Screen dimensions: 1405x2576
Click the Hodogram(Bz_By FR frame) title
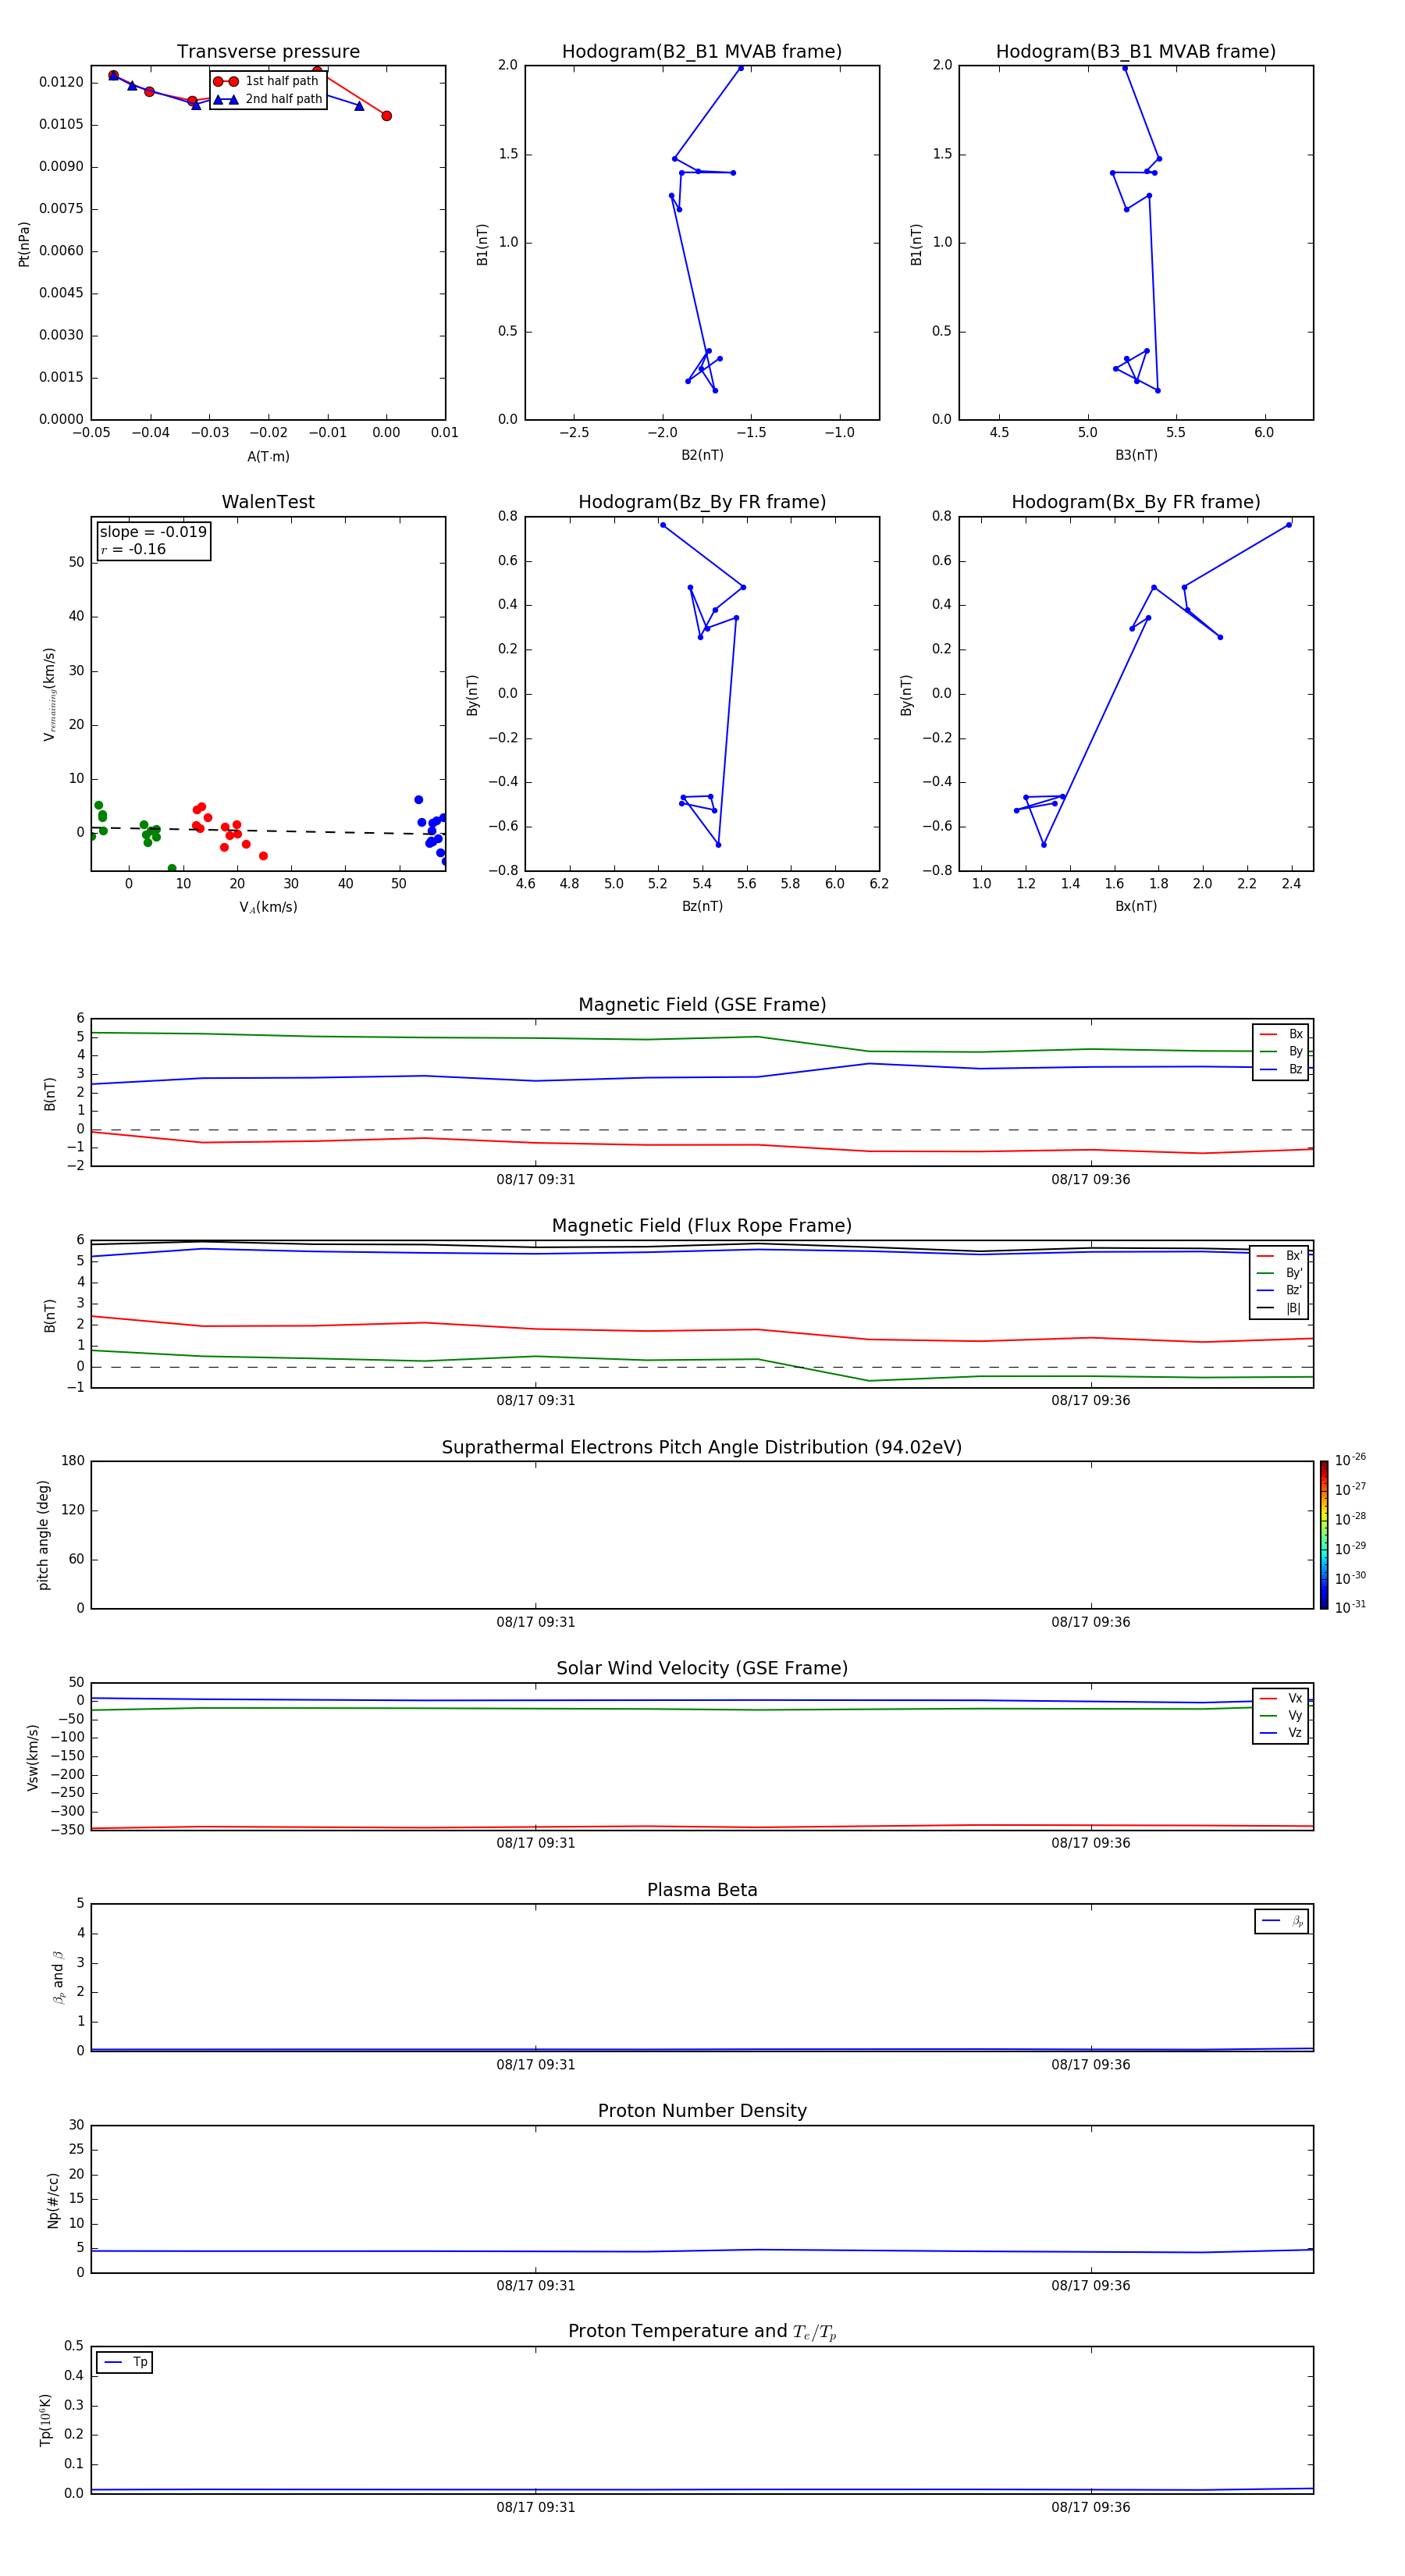702,502
